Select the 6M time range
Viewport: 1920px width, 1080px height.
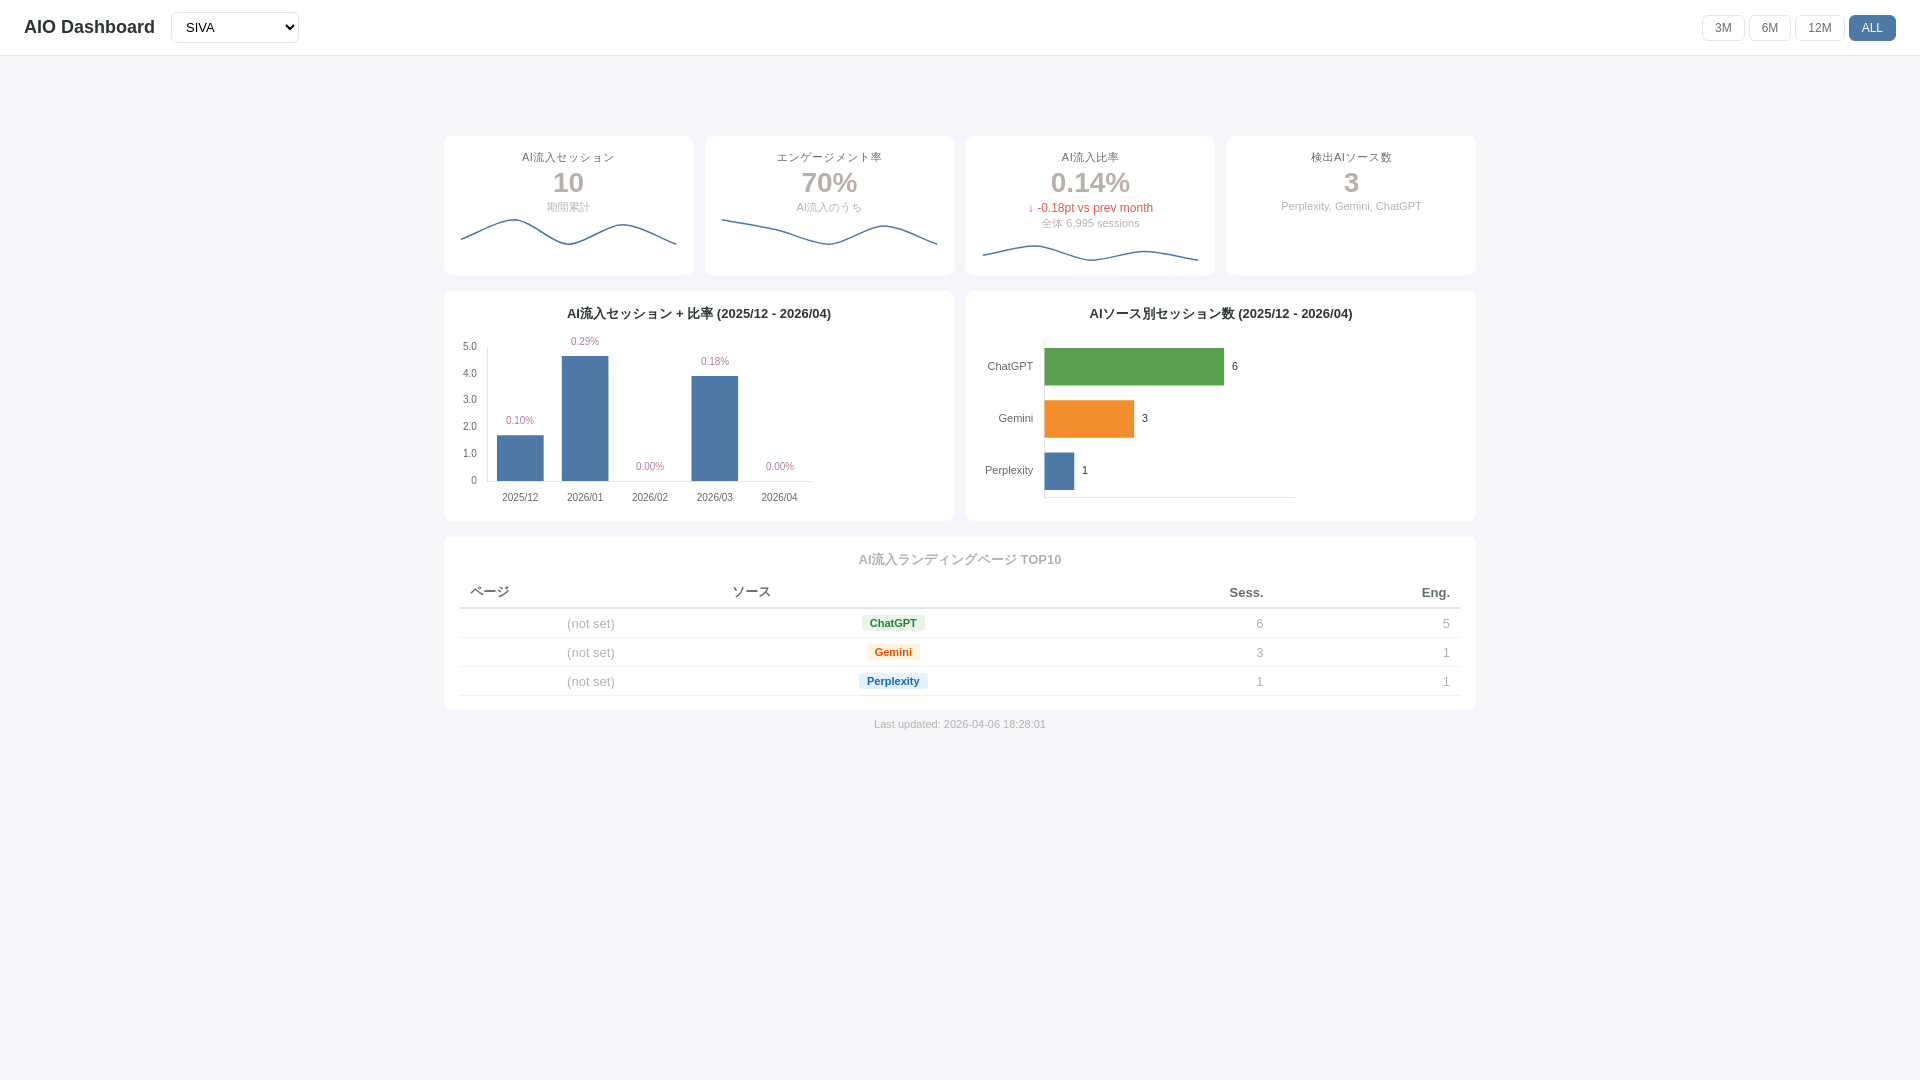coord(1770,28)
